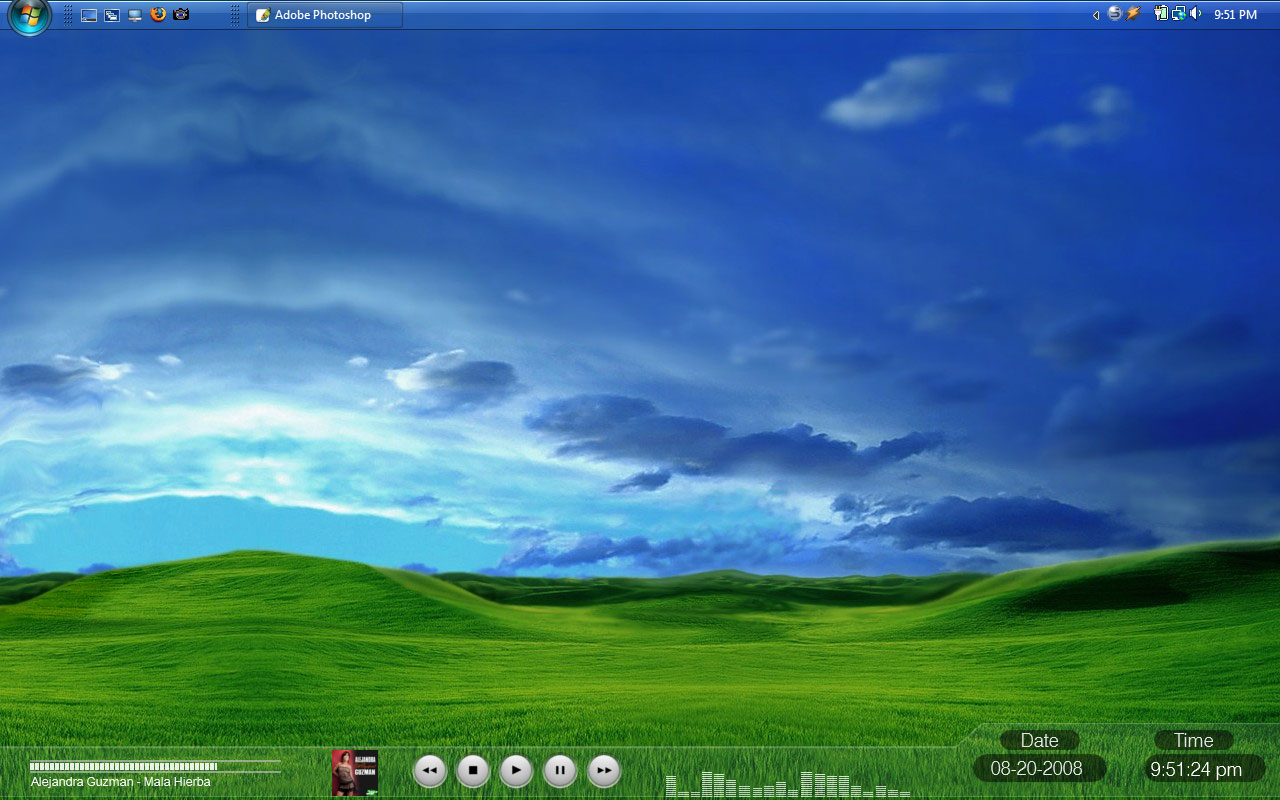Click the Switch between windows icon

click(x=112, y=15)
